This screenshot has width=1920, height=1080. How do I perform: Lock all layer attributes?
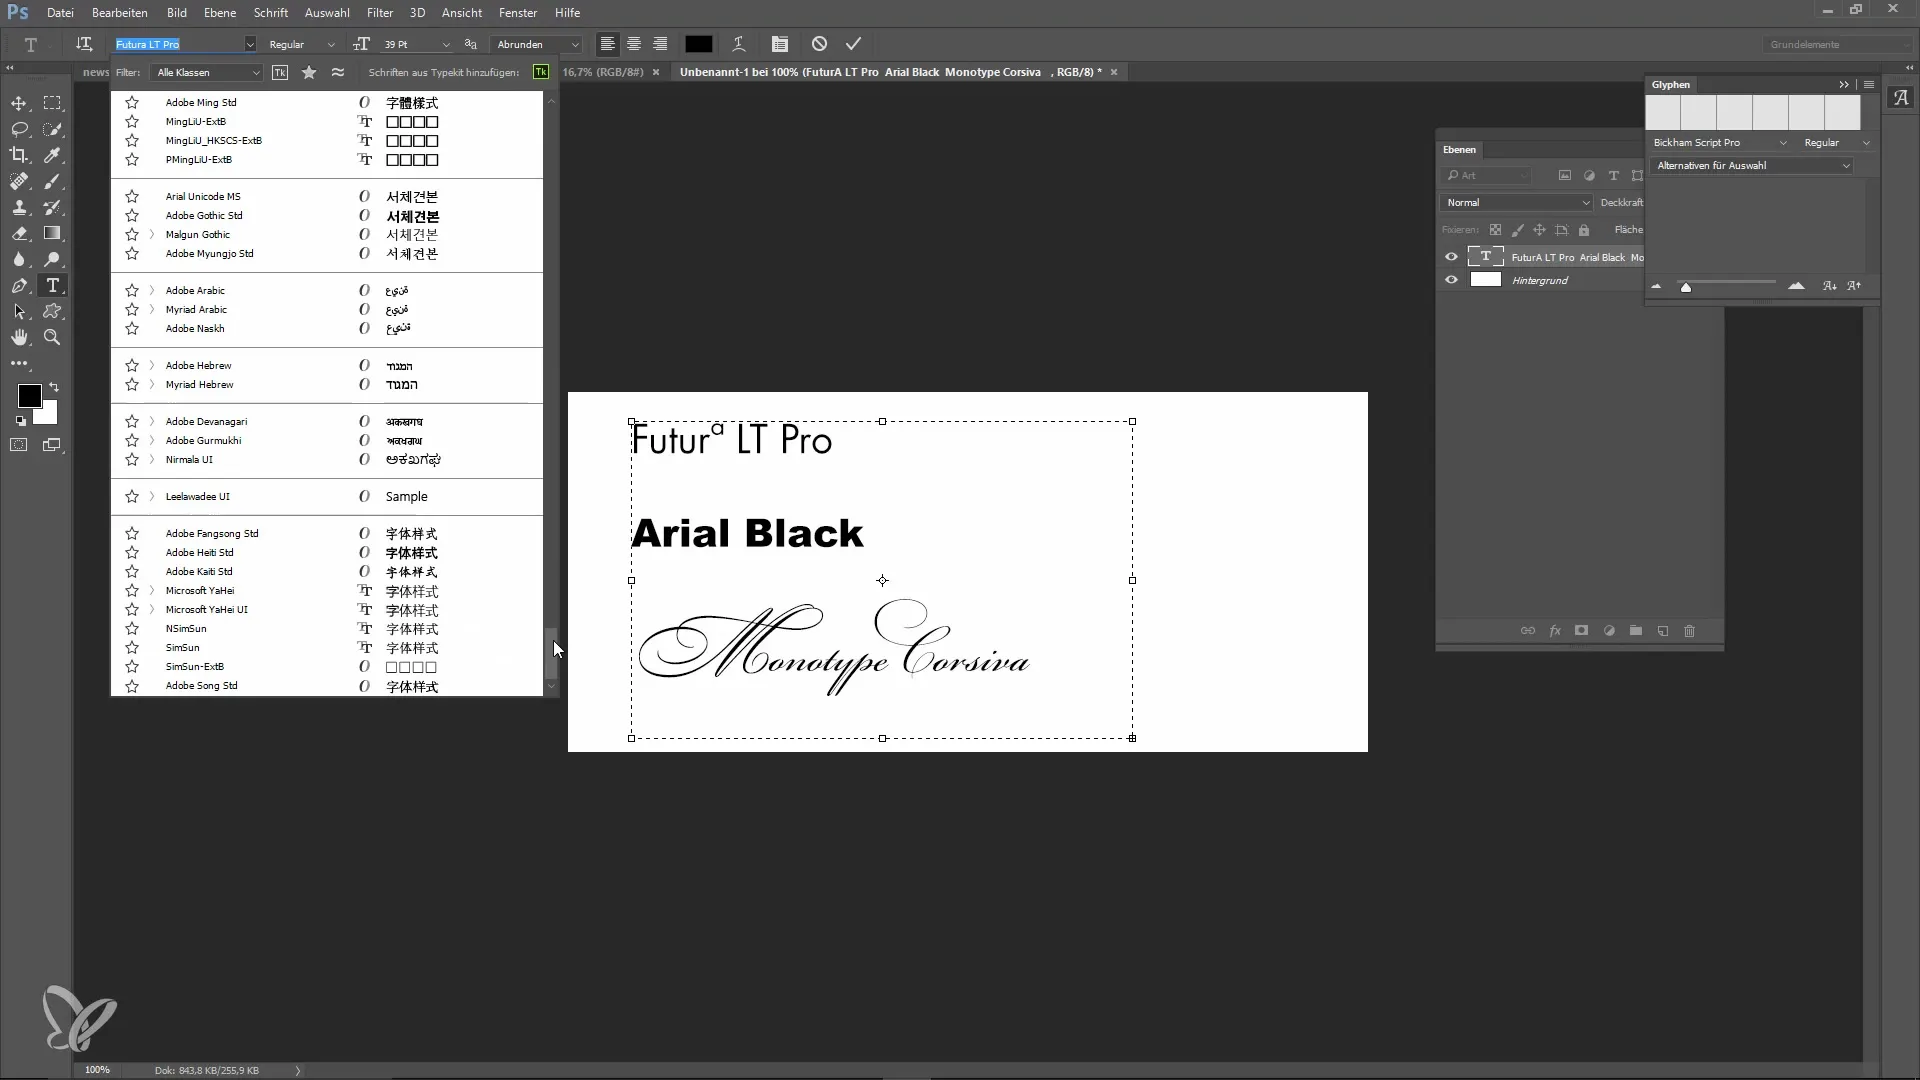coord(1584,230)
